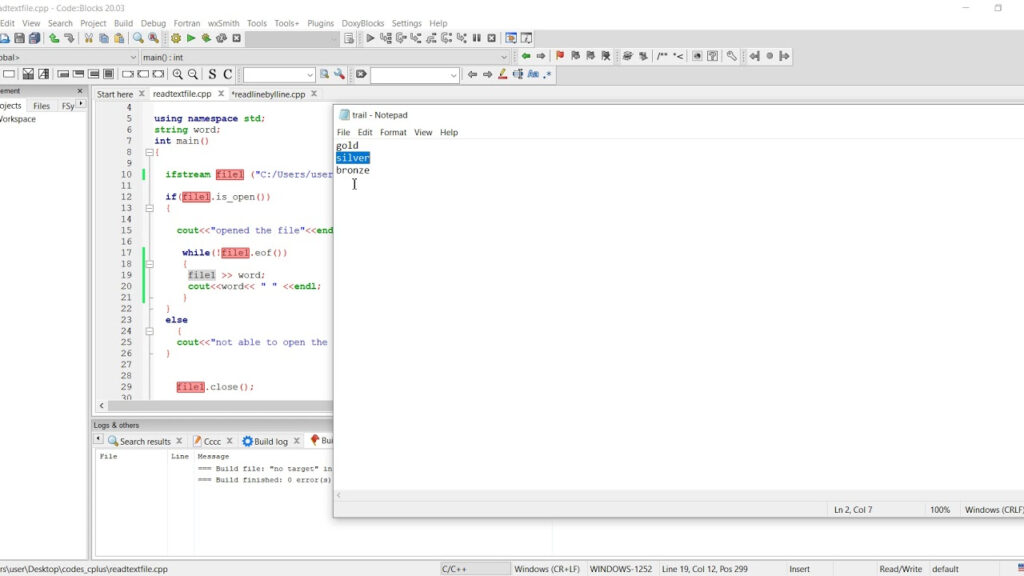Image resolution: width=1024 pixels, height=576 pixels.
Task: Click the DoxyBlocks line comment icon
Action: (x=679, y=56)
